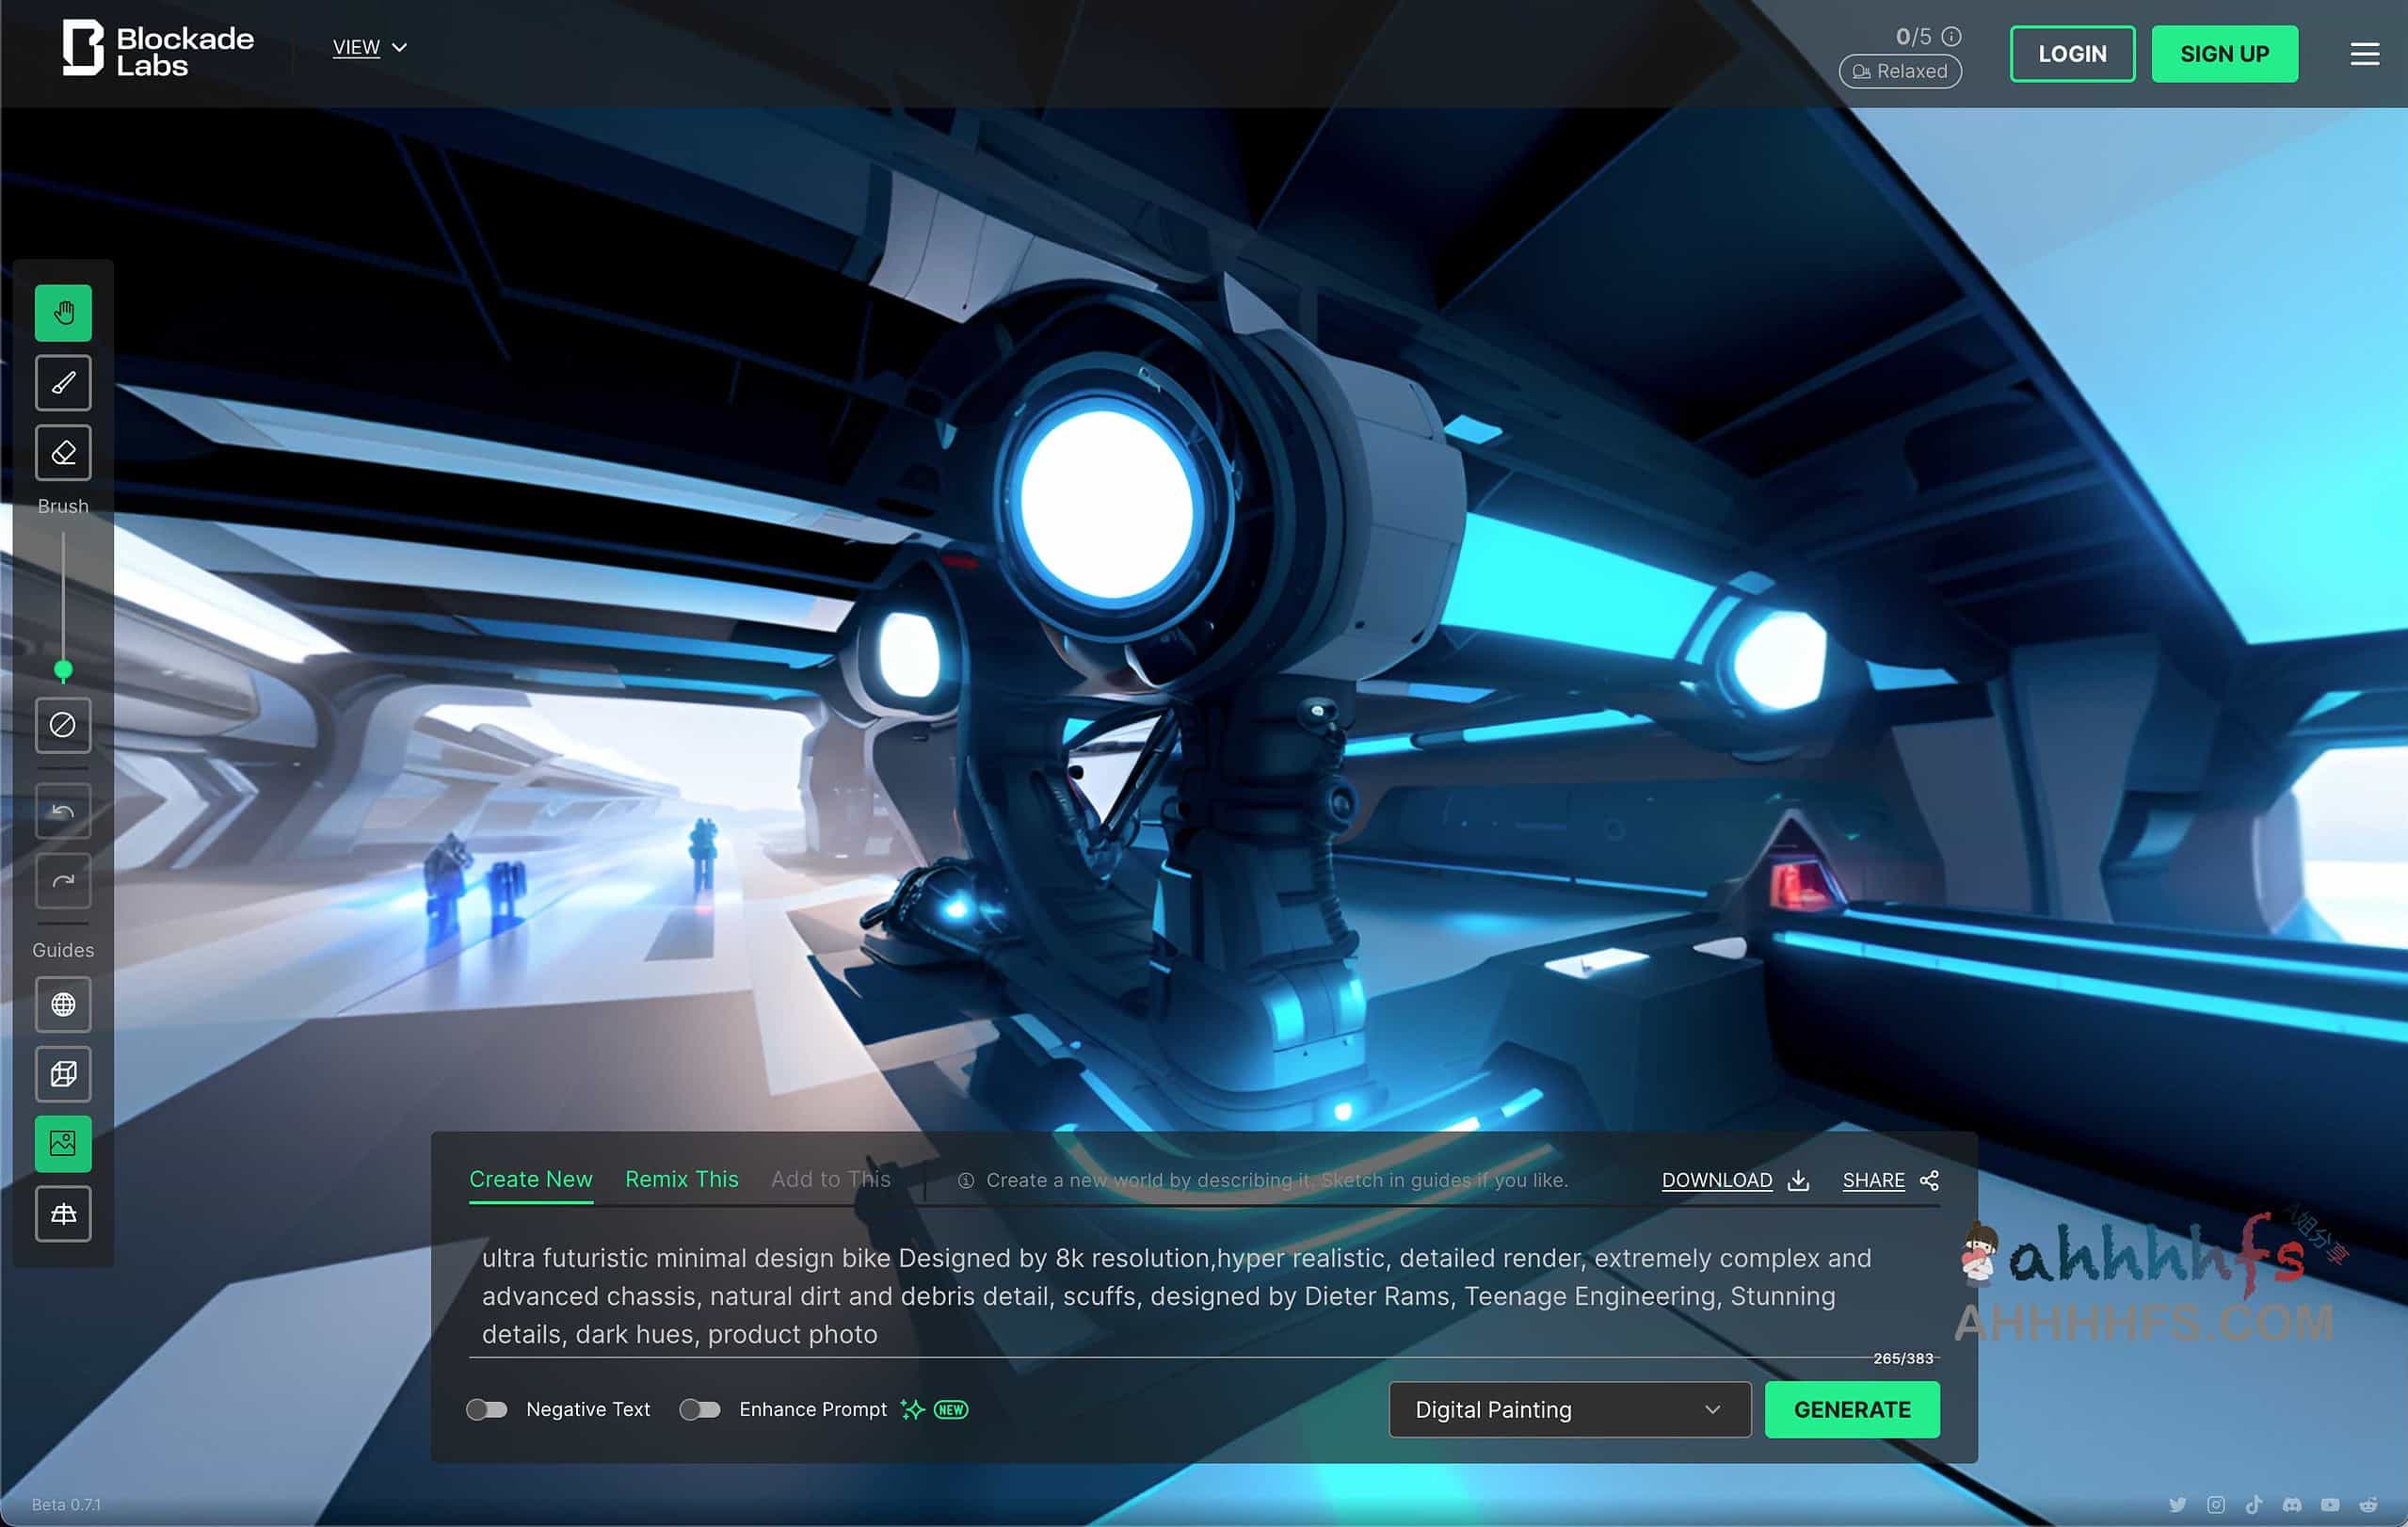Redo the sketch stroke
The height and width of the screenshot is (1527, 2408).
pyautogui.click(x=63, y=881)
